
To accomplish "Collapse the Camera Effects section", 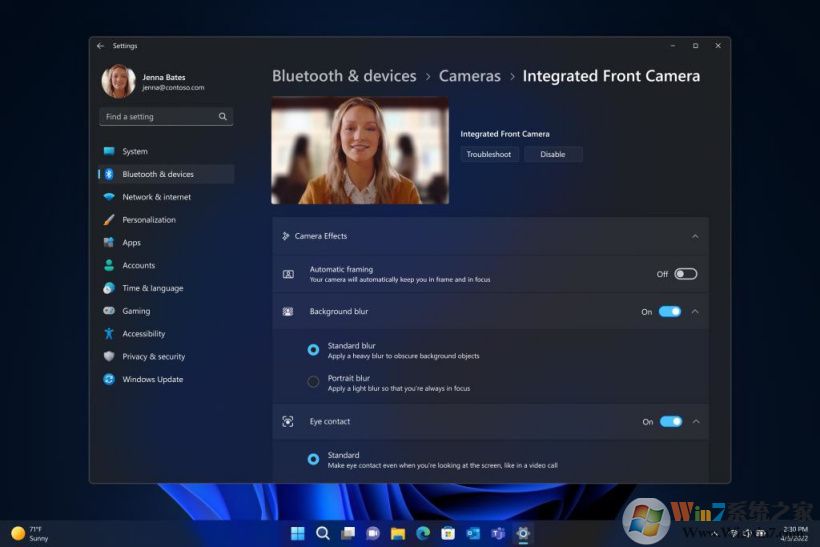I will 695,236.
